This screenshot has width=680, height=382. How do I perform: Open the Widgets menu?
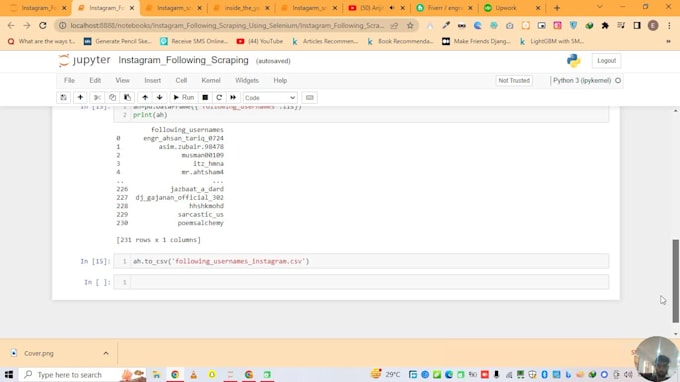click(x=247, y=80)
